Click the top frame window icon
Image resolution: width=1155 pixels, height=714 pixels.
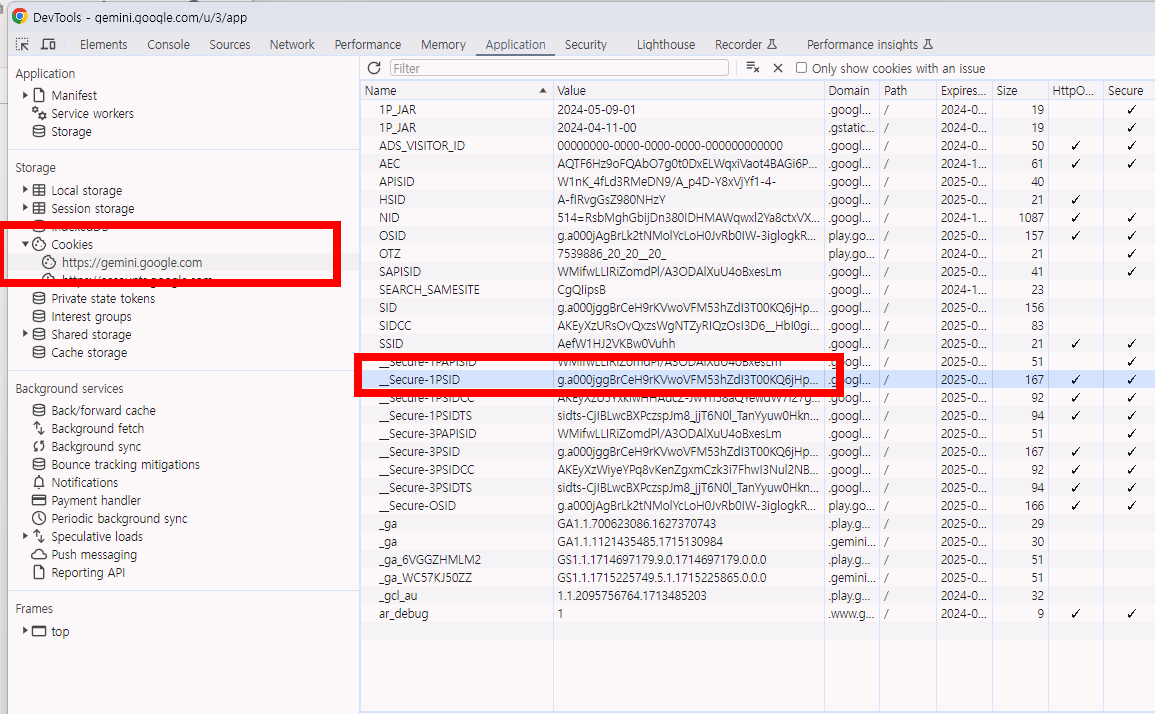coord(39,631)
